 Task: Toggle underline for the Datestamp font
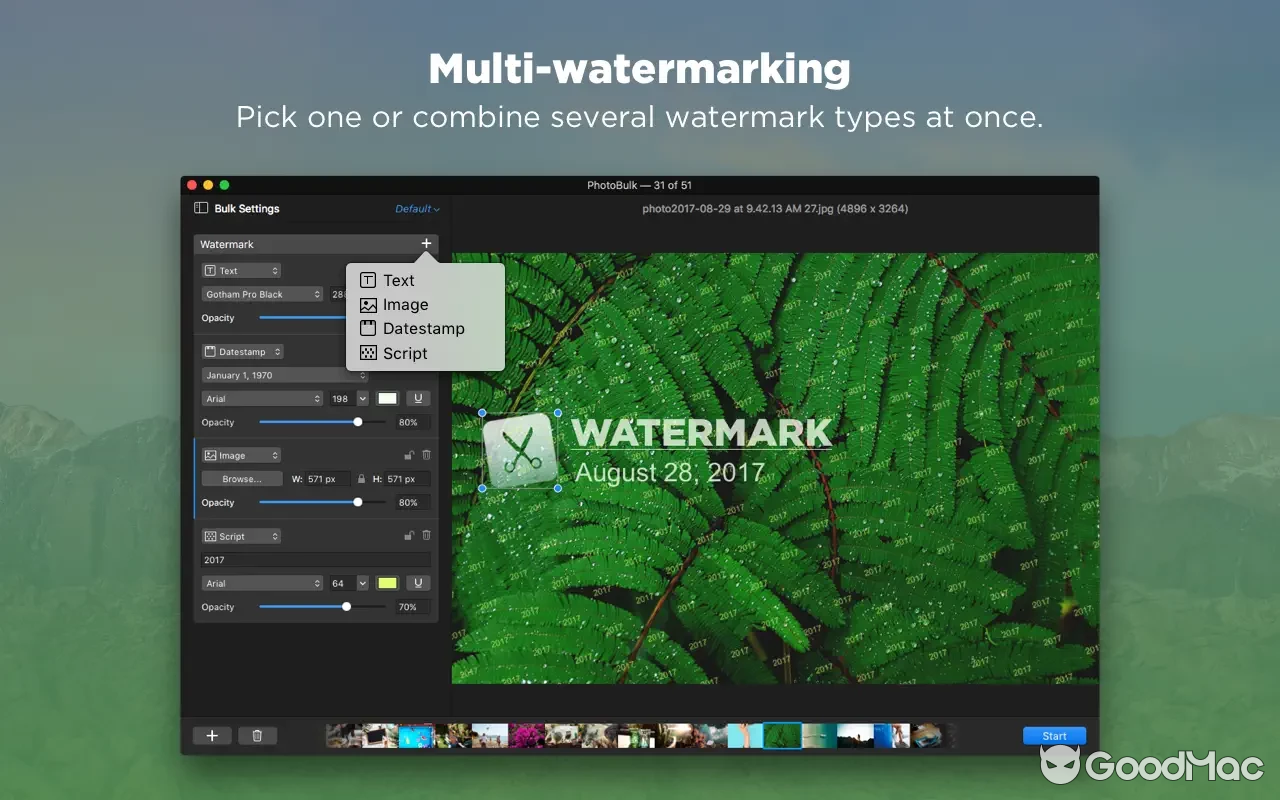coord(417,398)
